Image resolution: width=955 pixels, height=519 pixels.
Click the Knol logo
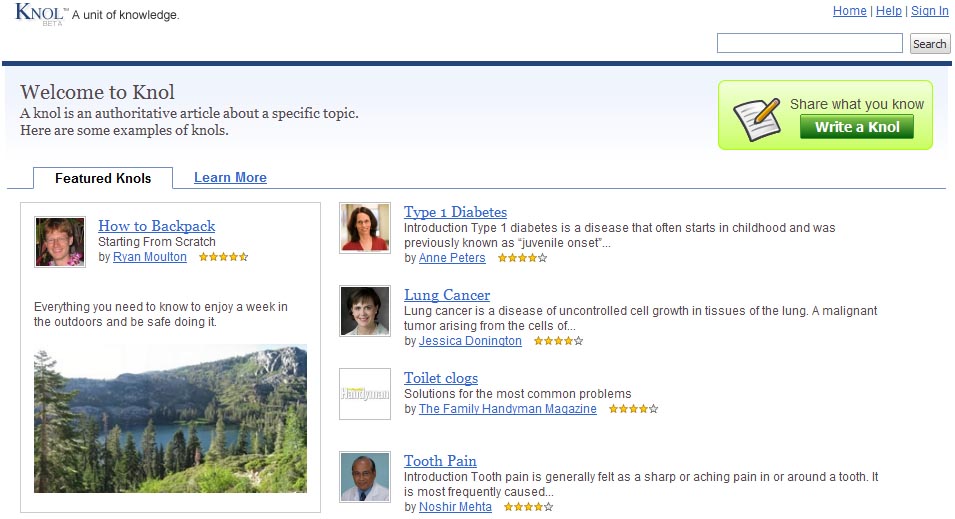(x=39, y=13)
